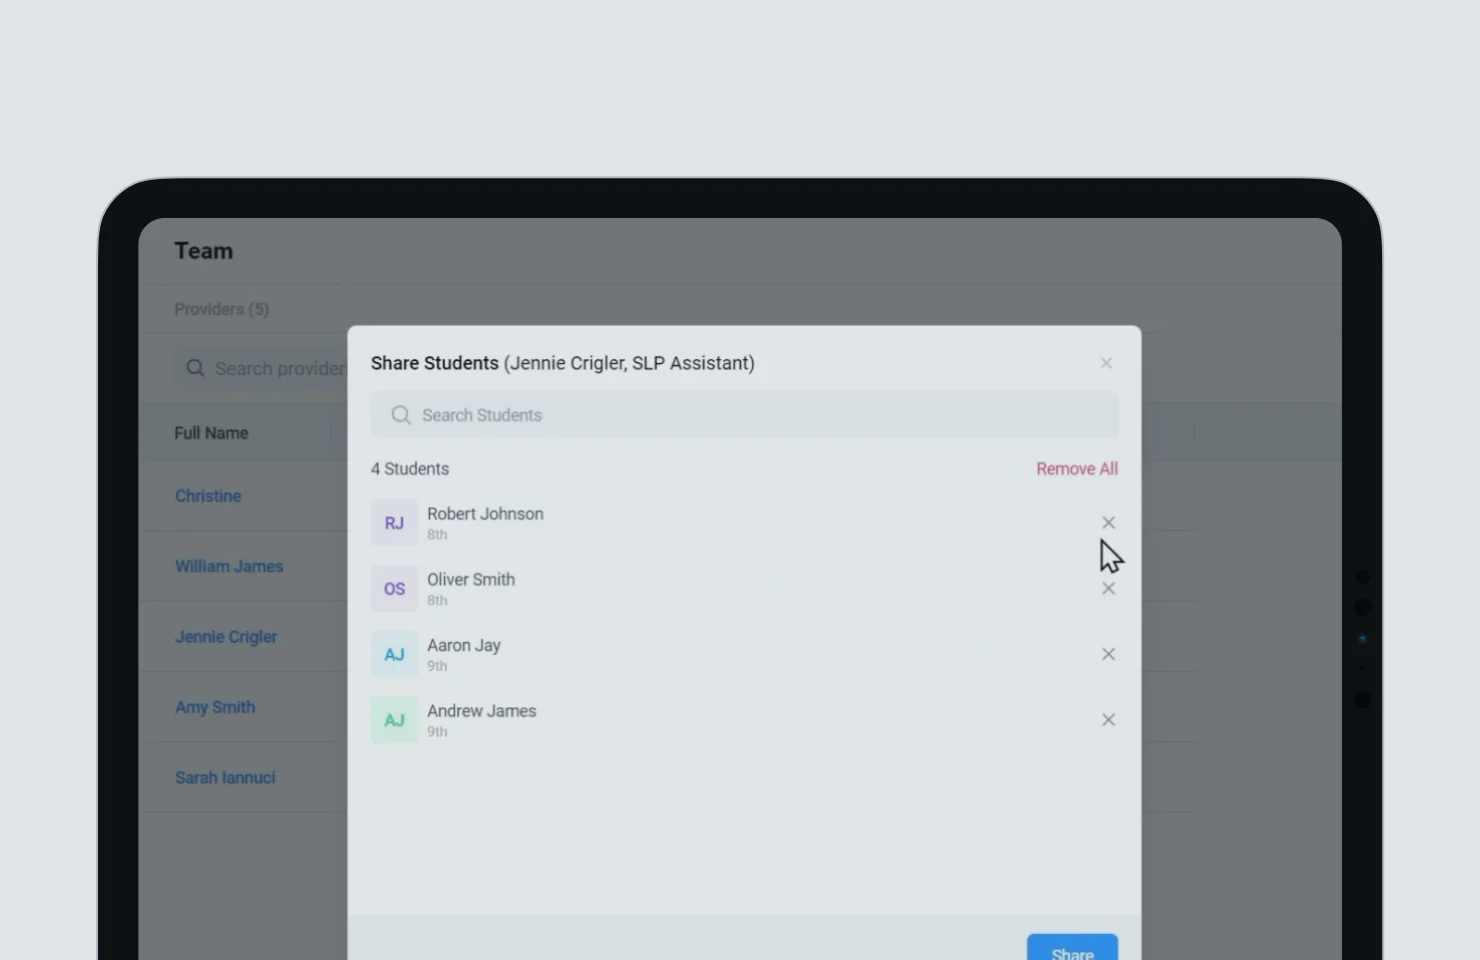
Task: Remove Andrew James with X icon
Action: coord(1108,720)
